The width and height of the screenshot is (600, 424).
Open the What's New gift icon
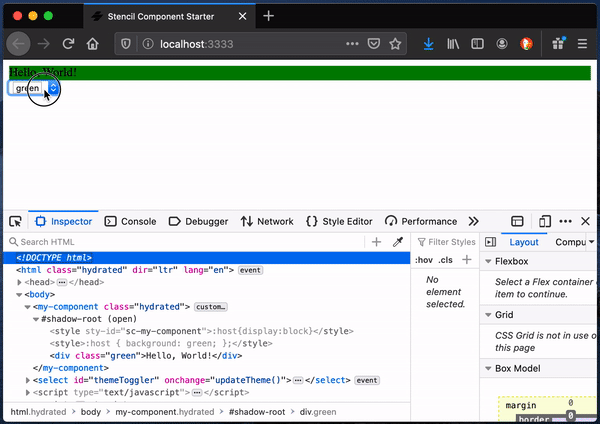tap(559, 44)
